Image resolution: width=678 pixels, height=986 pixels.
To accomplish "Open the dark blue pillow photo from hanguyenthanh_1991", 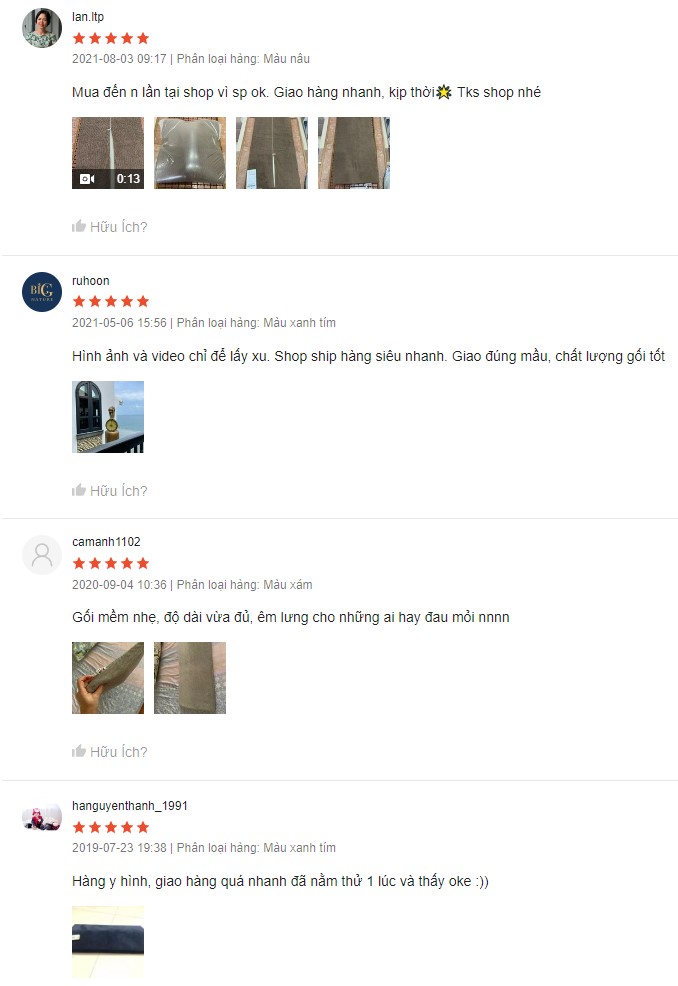I will 108,942.
